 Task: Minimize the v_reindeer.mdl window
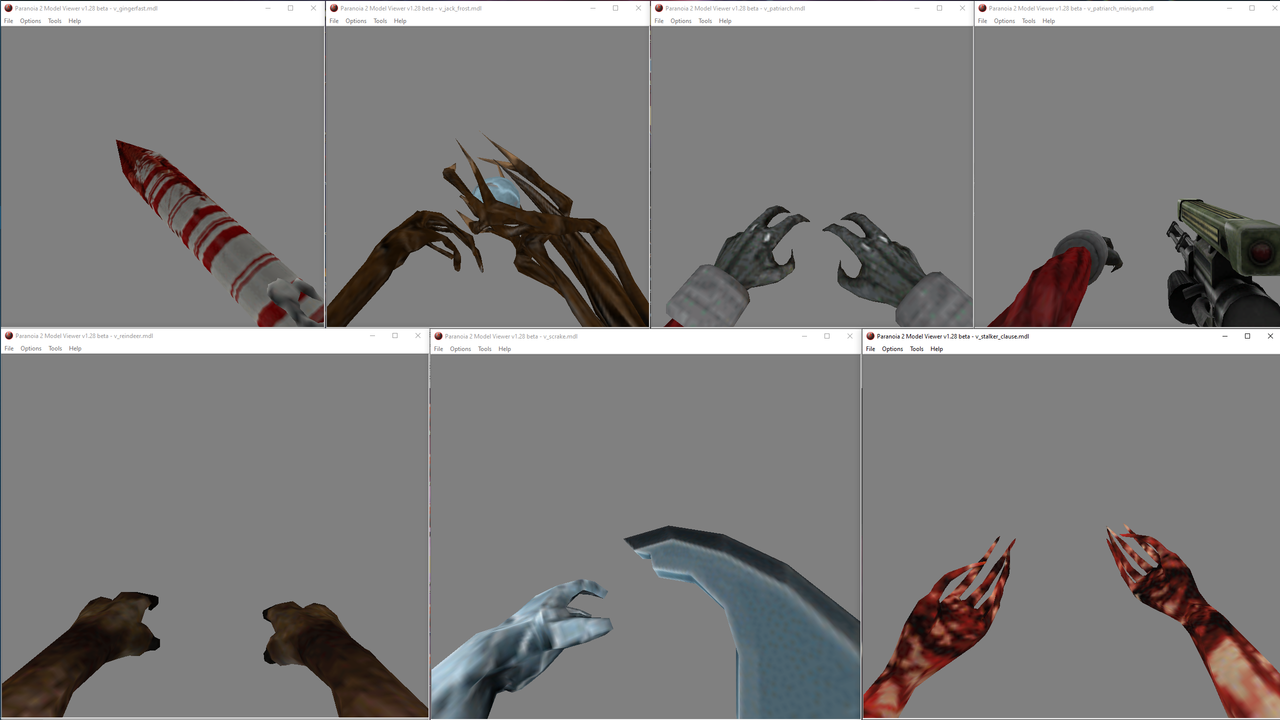[371, 336]
